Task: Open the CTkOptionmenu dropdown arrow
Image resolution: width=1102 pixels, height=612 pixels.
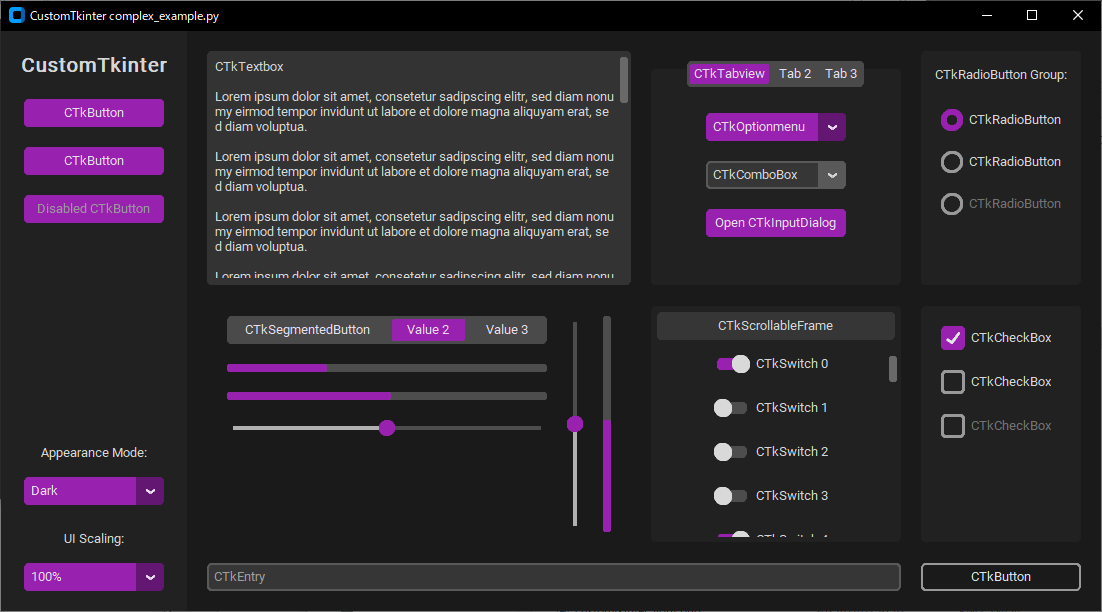Action: tap(832, 127)
